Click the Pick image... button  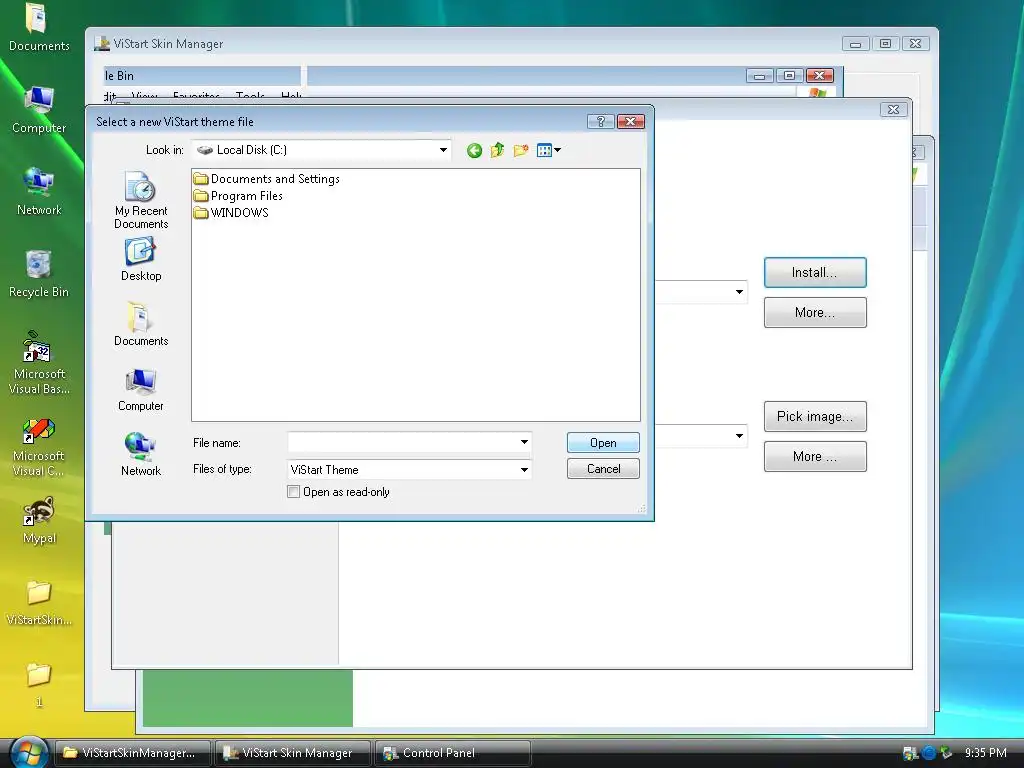click(x=815, y=417)
